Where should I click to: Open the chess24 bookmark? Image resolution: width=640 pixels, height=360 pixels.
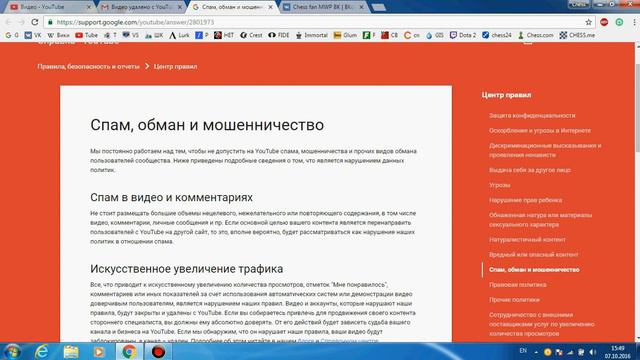pyautogui.click(x=497, y=35)
